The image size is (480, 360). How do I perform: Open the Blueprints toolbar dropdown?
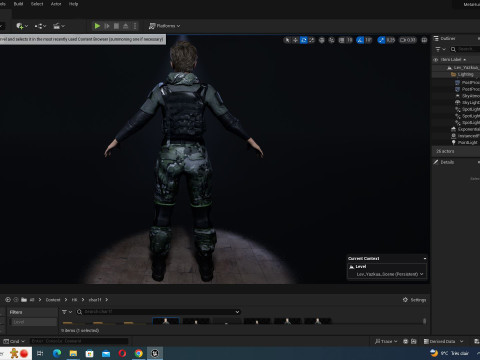point(40,26)
